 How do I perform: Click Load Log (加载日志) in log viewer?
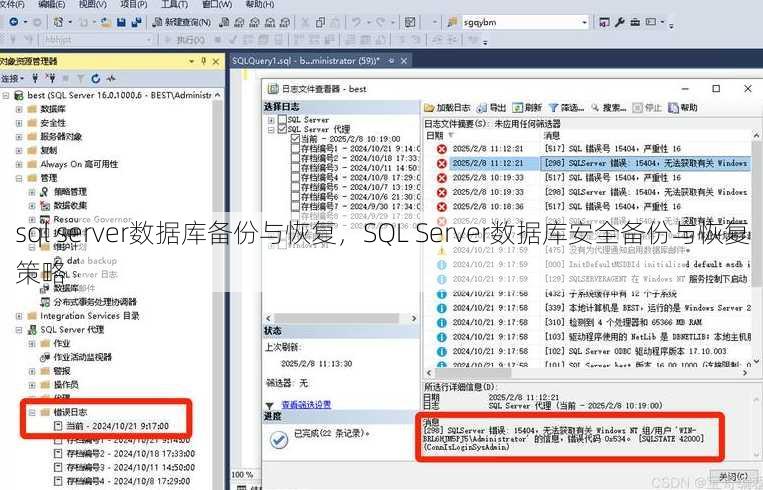click(447, 108)
